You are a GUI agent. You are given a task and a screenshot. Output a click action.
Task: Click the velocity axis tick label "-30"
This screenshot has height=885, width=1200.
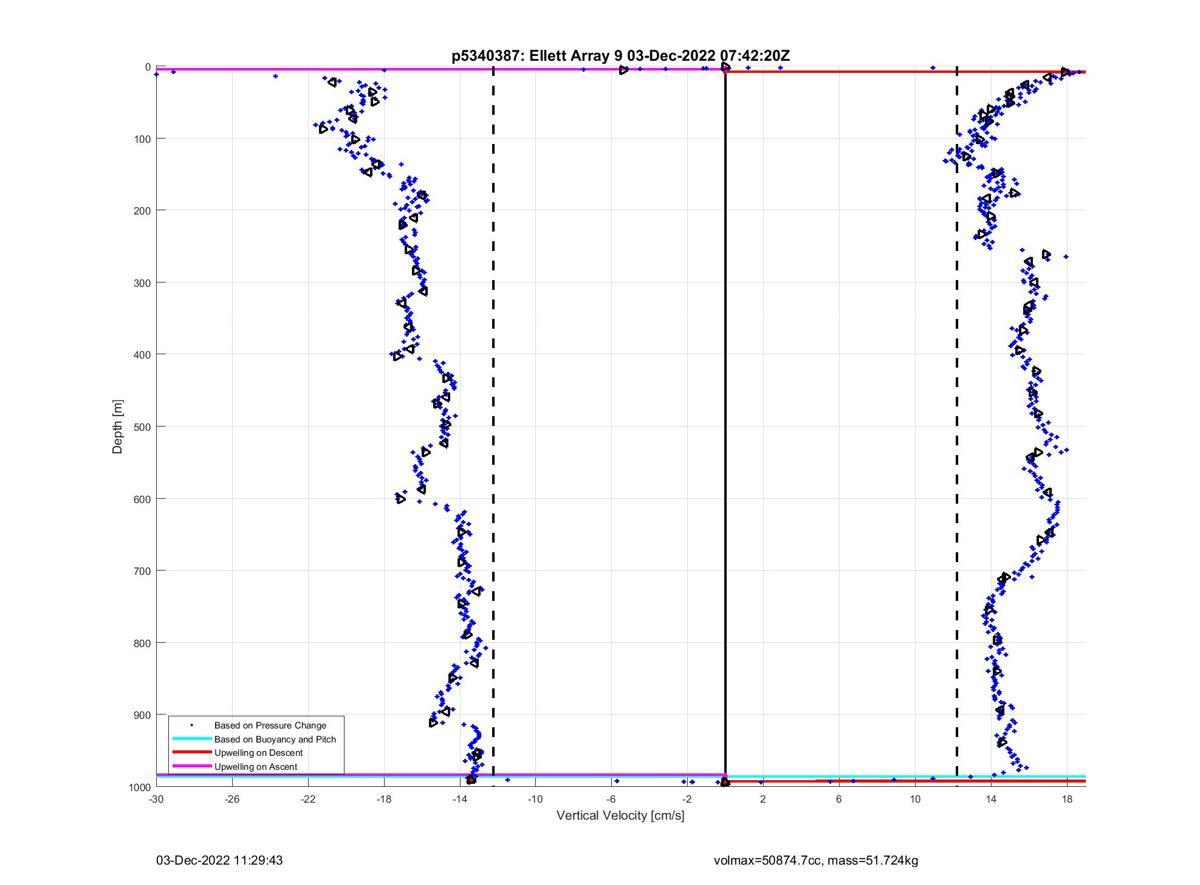click(156, 799)
